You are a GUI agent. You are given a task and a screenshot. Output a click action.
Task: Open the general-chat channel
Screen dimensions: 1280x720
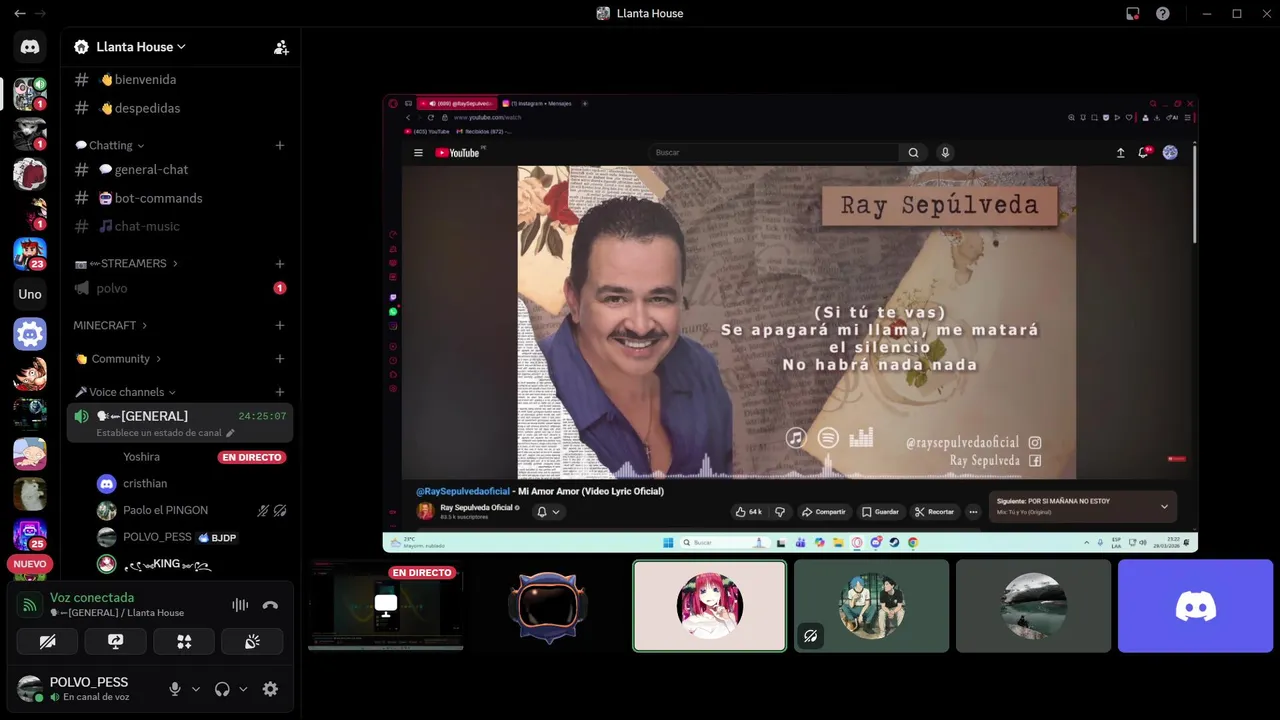click(180, 170)
